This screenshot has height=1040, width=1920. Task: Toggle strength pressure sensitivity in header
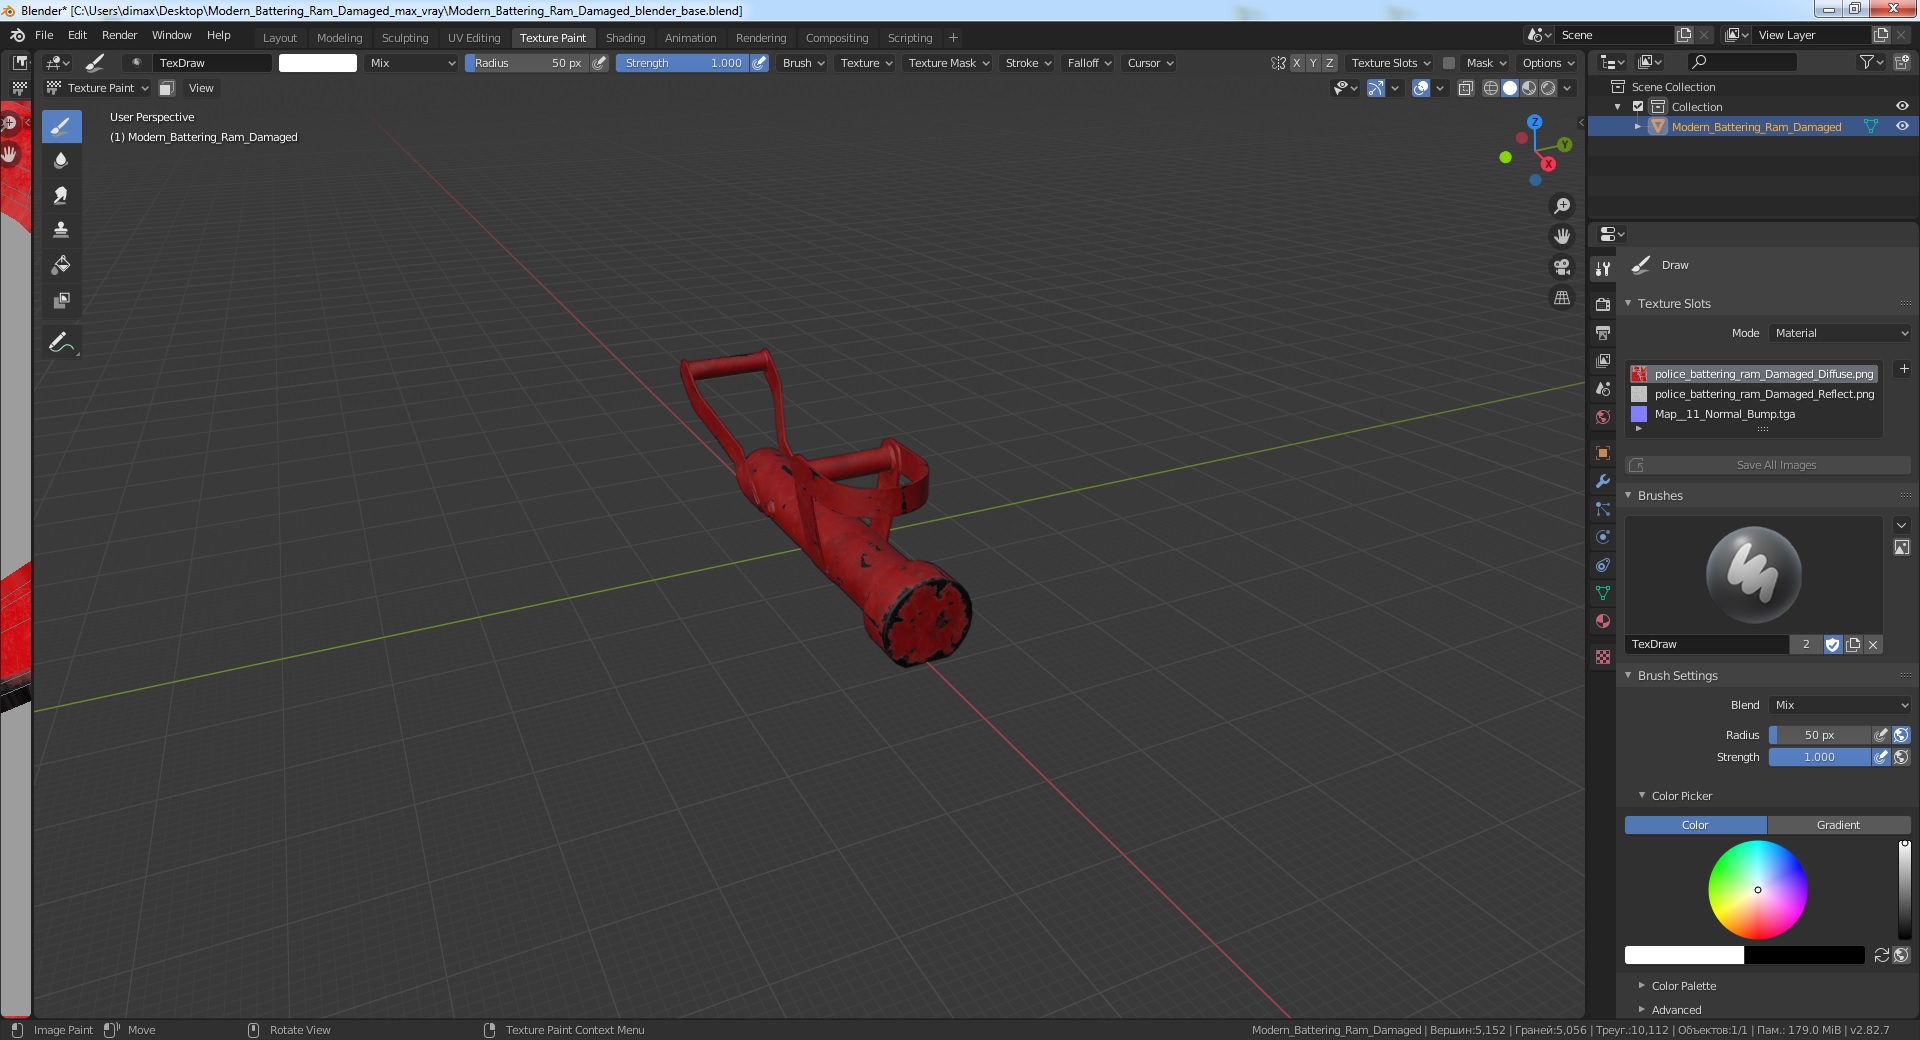[760, 63]
